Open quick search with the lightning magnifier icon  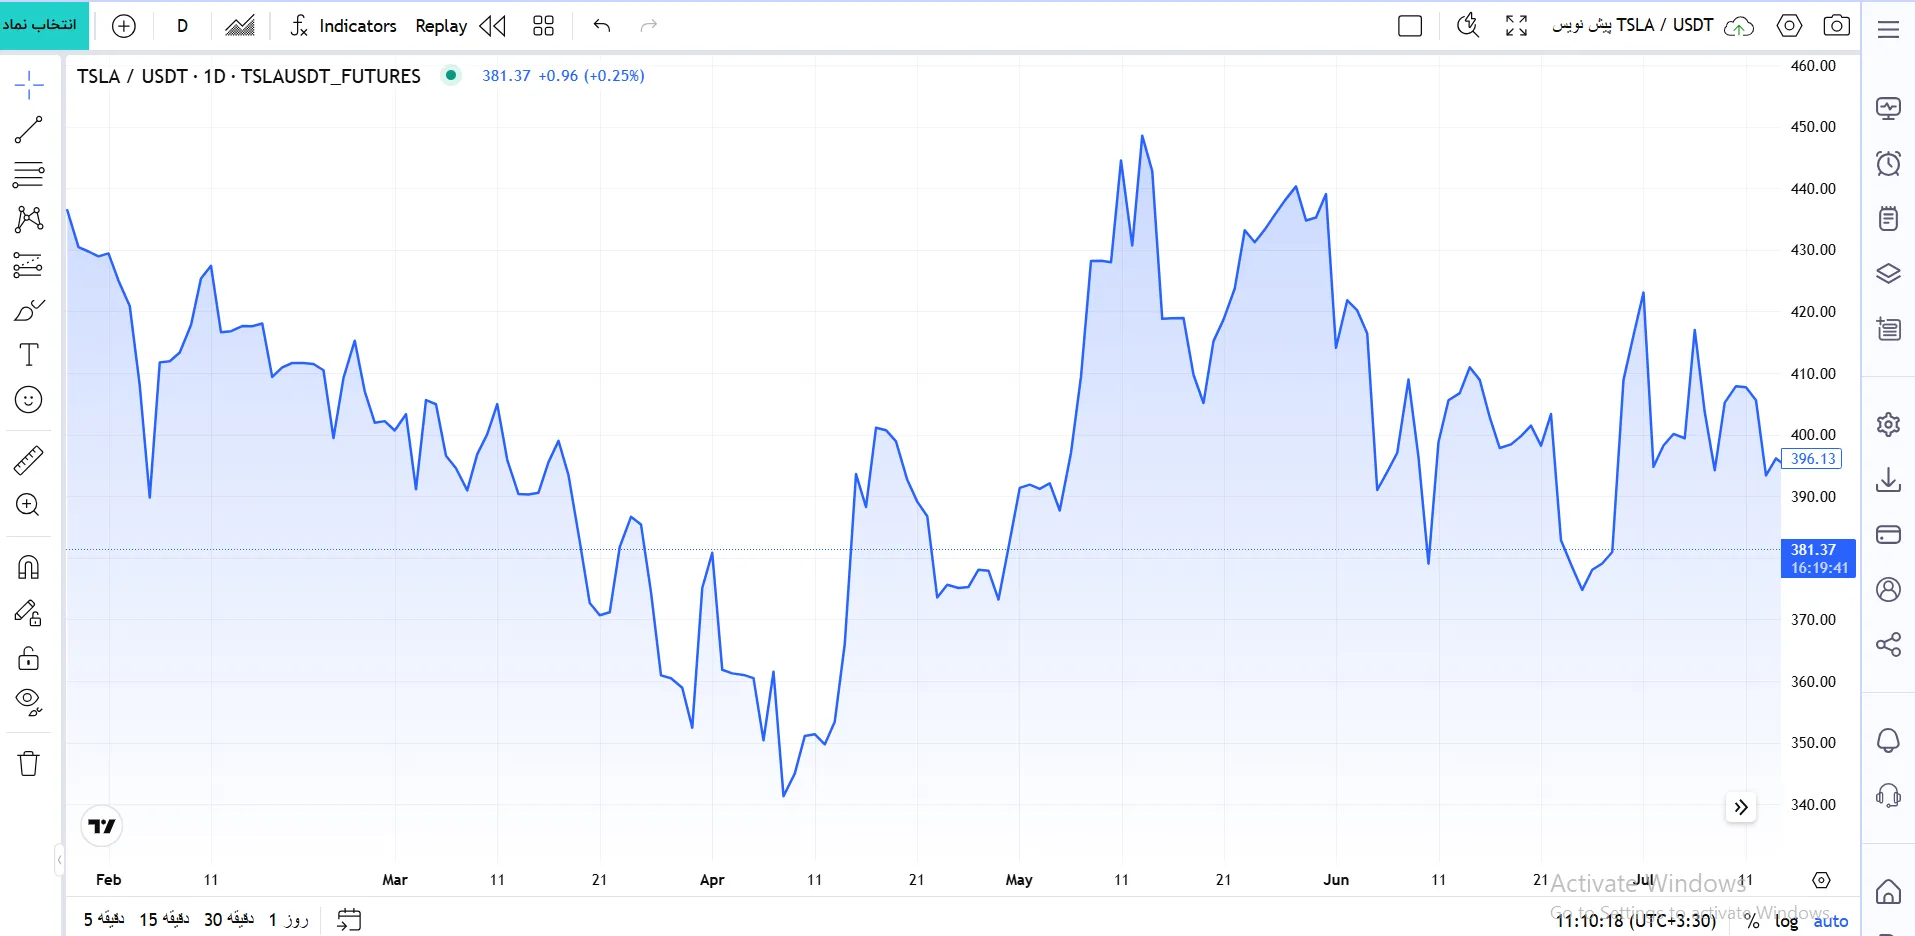tap(1467, 26)
